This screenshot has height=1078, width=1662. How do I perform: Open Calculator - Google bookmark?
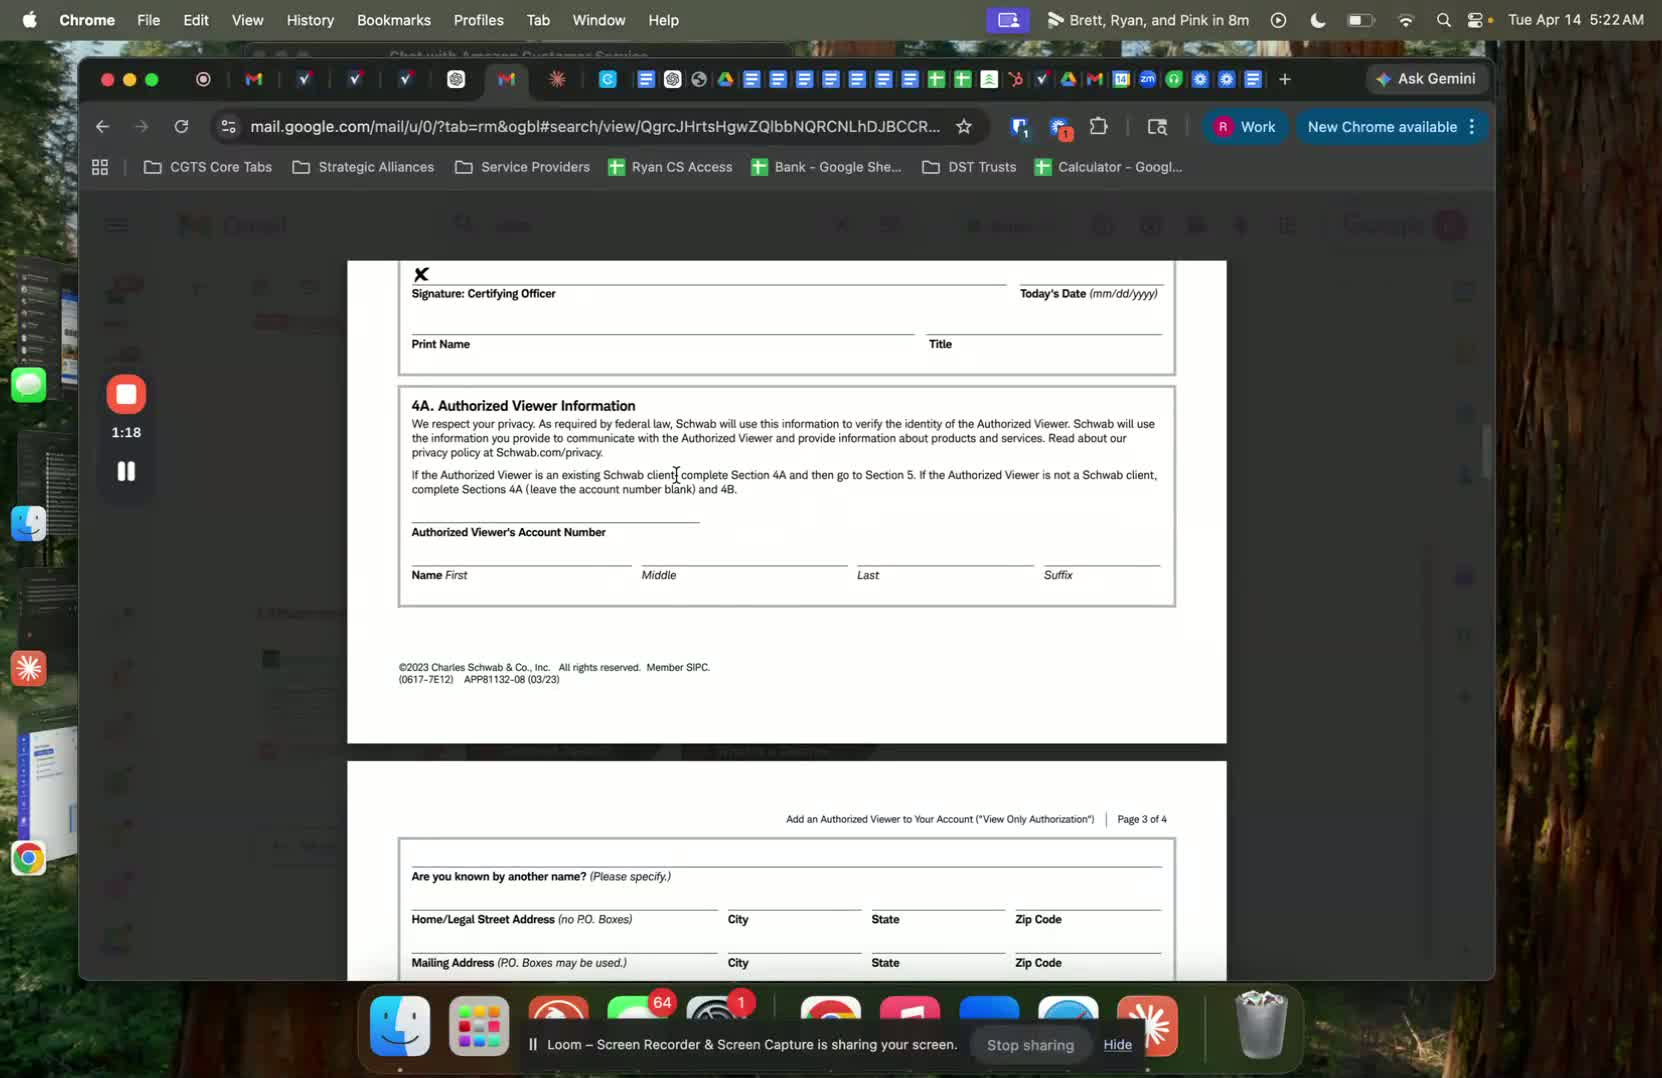pyautogui.click(x=1108, y=167)
